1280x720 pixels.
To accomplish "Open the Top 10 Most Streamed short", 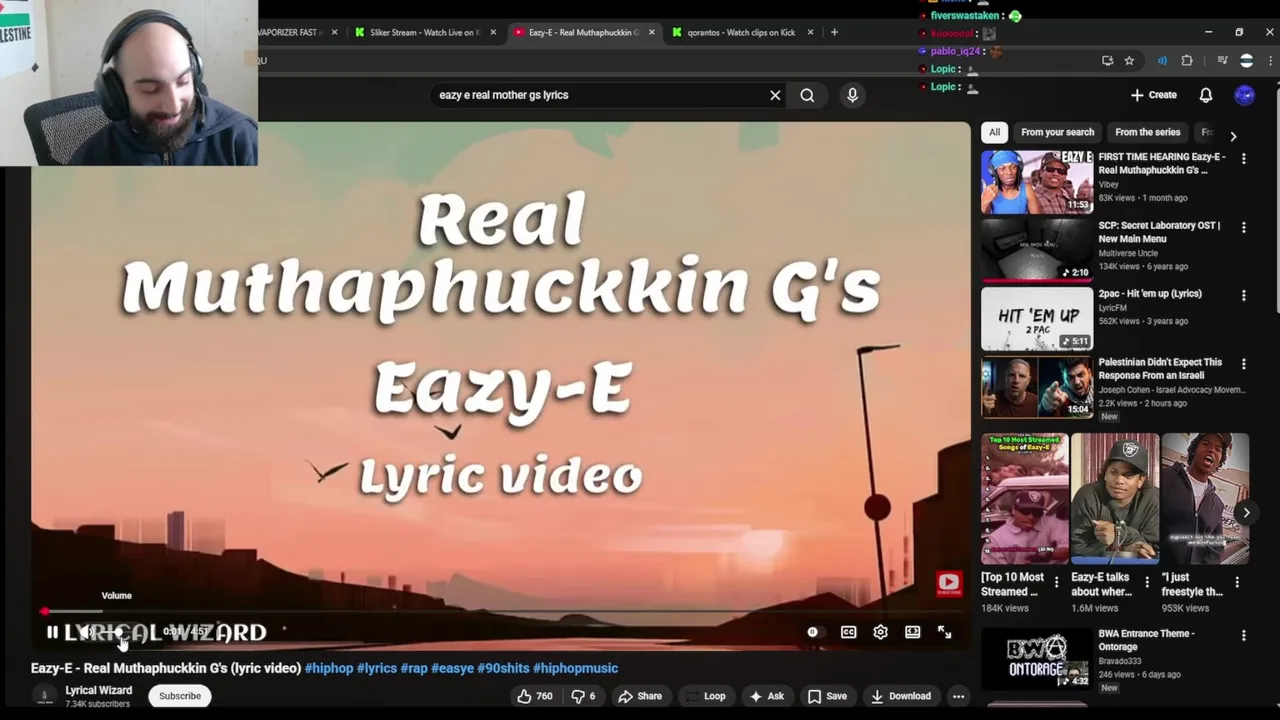I will pyautogui.click(x=1025, y=498).
